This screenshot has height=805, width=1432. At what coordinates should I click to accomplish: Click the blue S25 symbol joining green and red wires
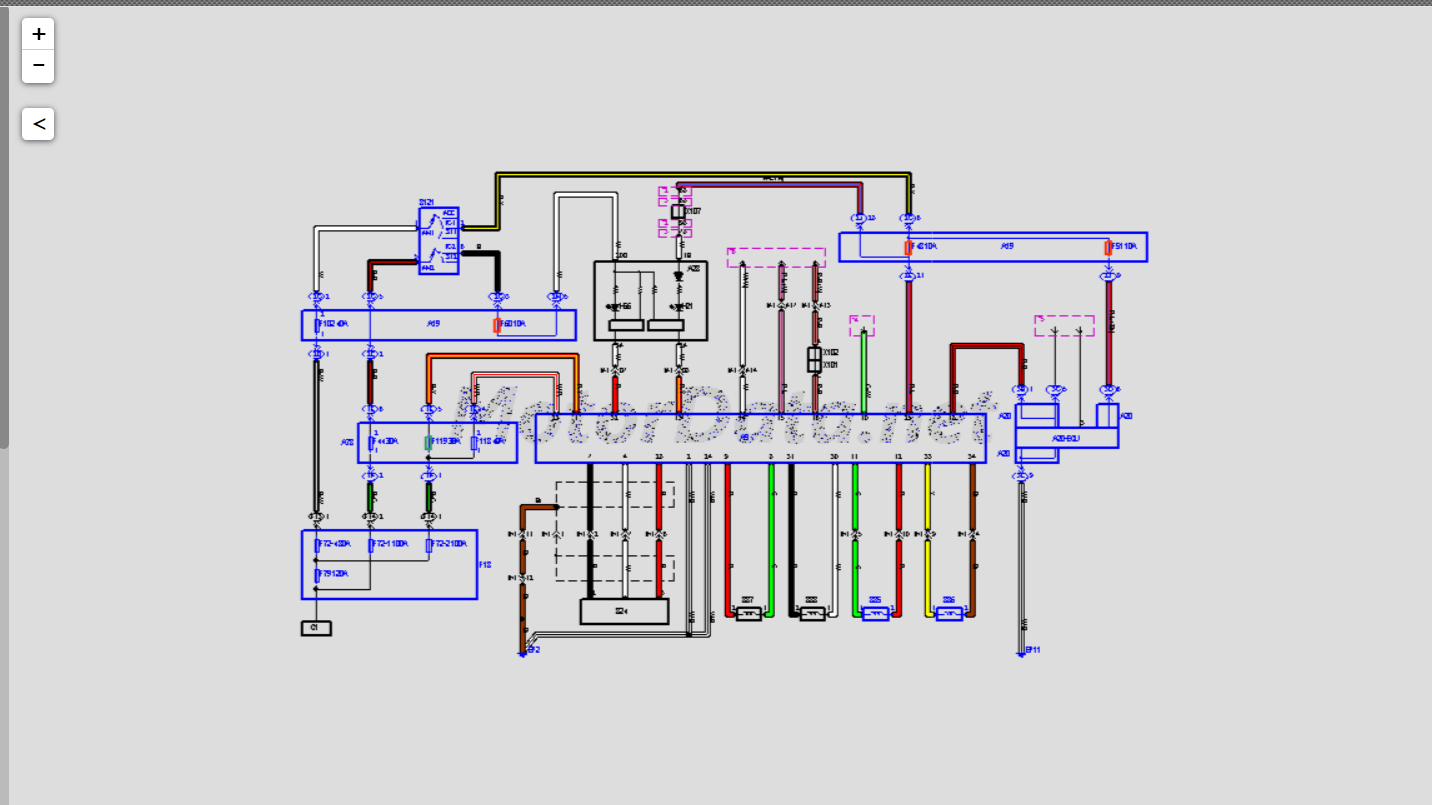point(875,614)
